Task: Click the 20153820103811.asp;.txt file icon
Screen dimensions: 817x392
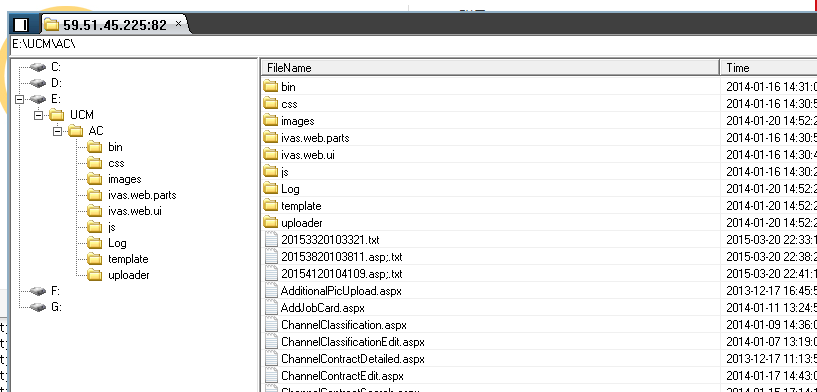Action: 271,256
